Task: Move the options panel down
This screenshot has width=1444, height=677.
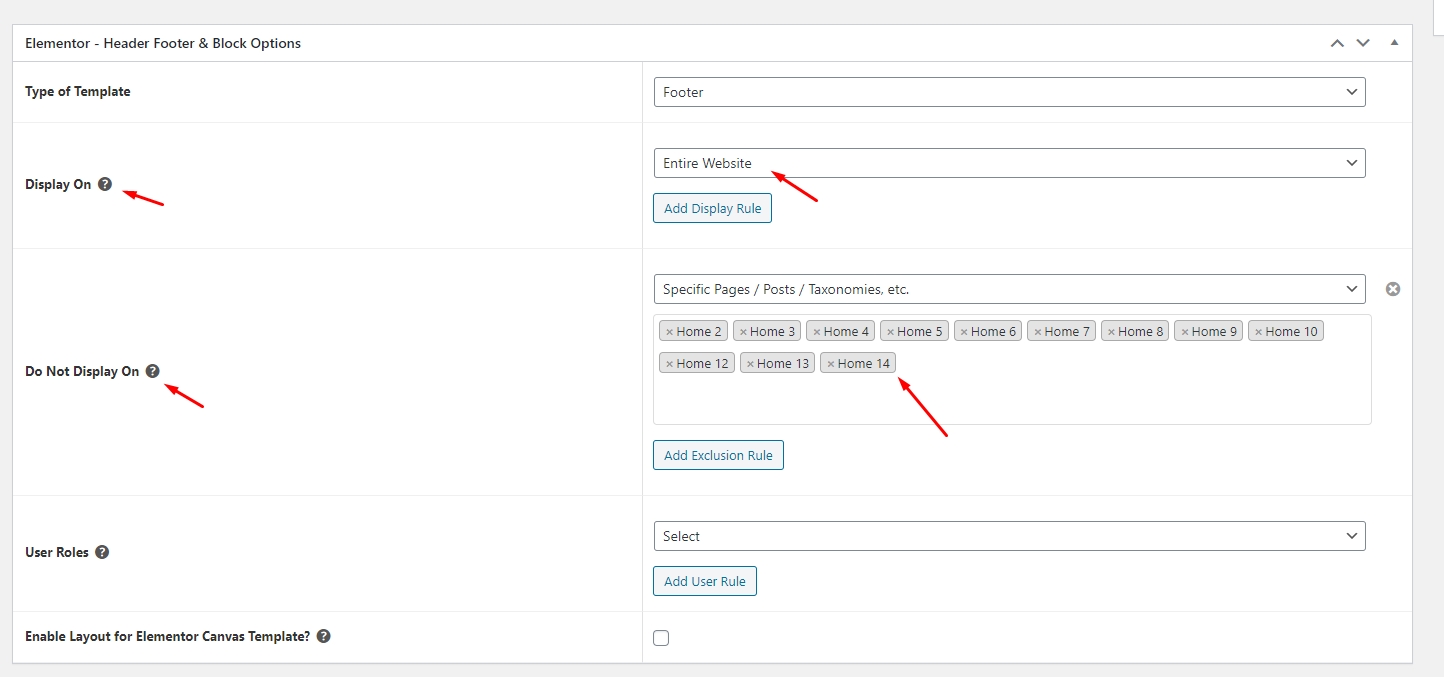Action: [1363, 43]
